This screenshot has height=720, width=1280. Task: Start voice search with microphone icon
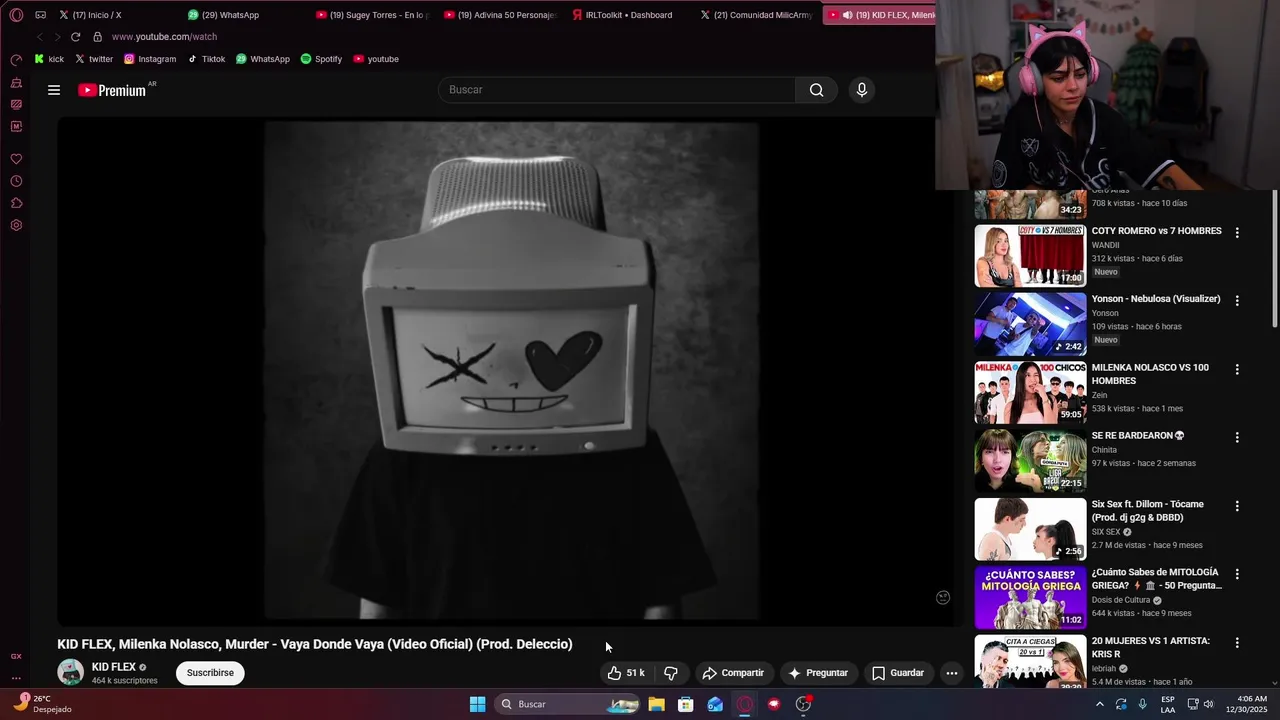point(862,90)
